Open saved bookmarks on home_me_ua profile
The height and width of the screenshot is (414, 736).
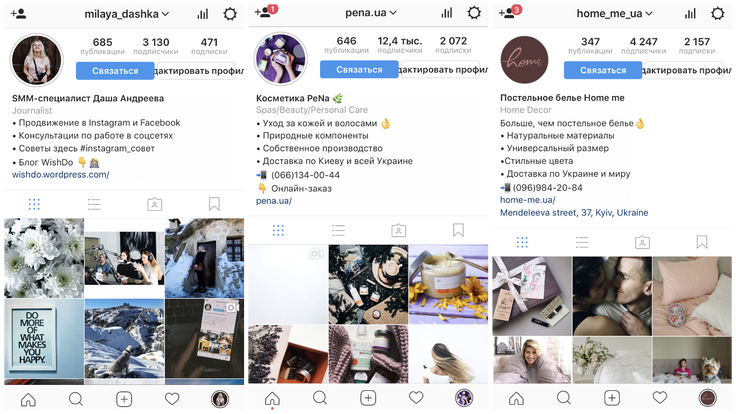[x=702, y=242]
